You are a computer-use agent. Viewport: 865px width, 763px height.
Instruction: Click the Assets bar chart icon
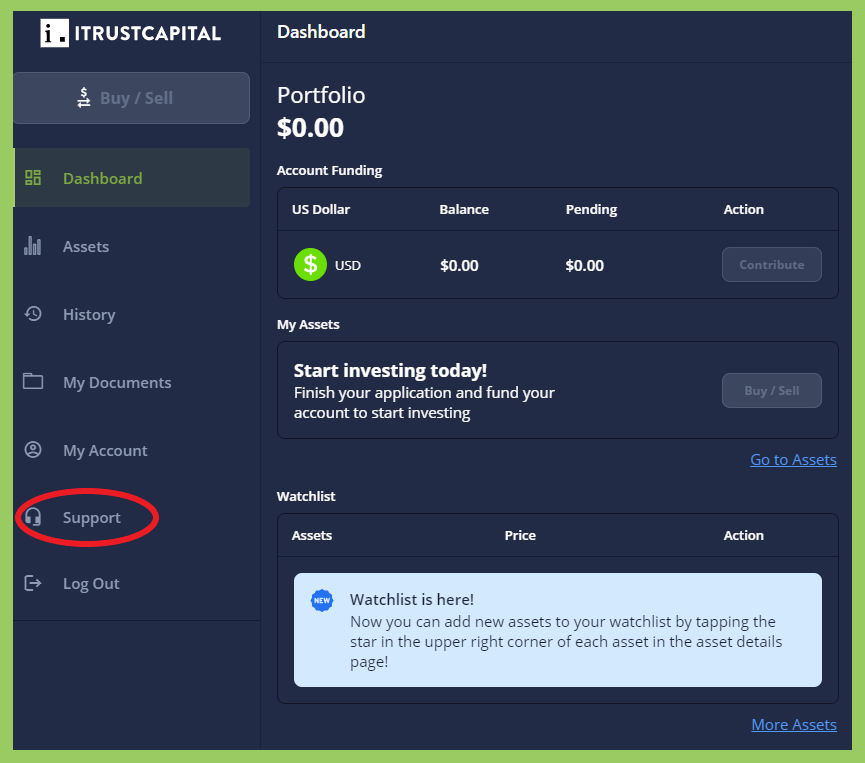point(33,246)
